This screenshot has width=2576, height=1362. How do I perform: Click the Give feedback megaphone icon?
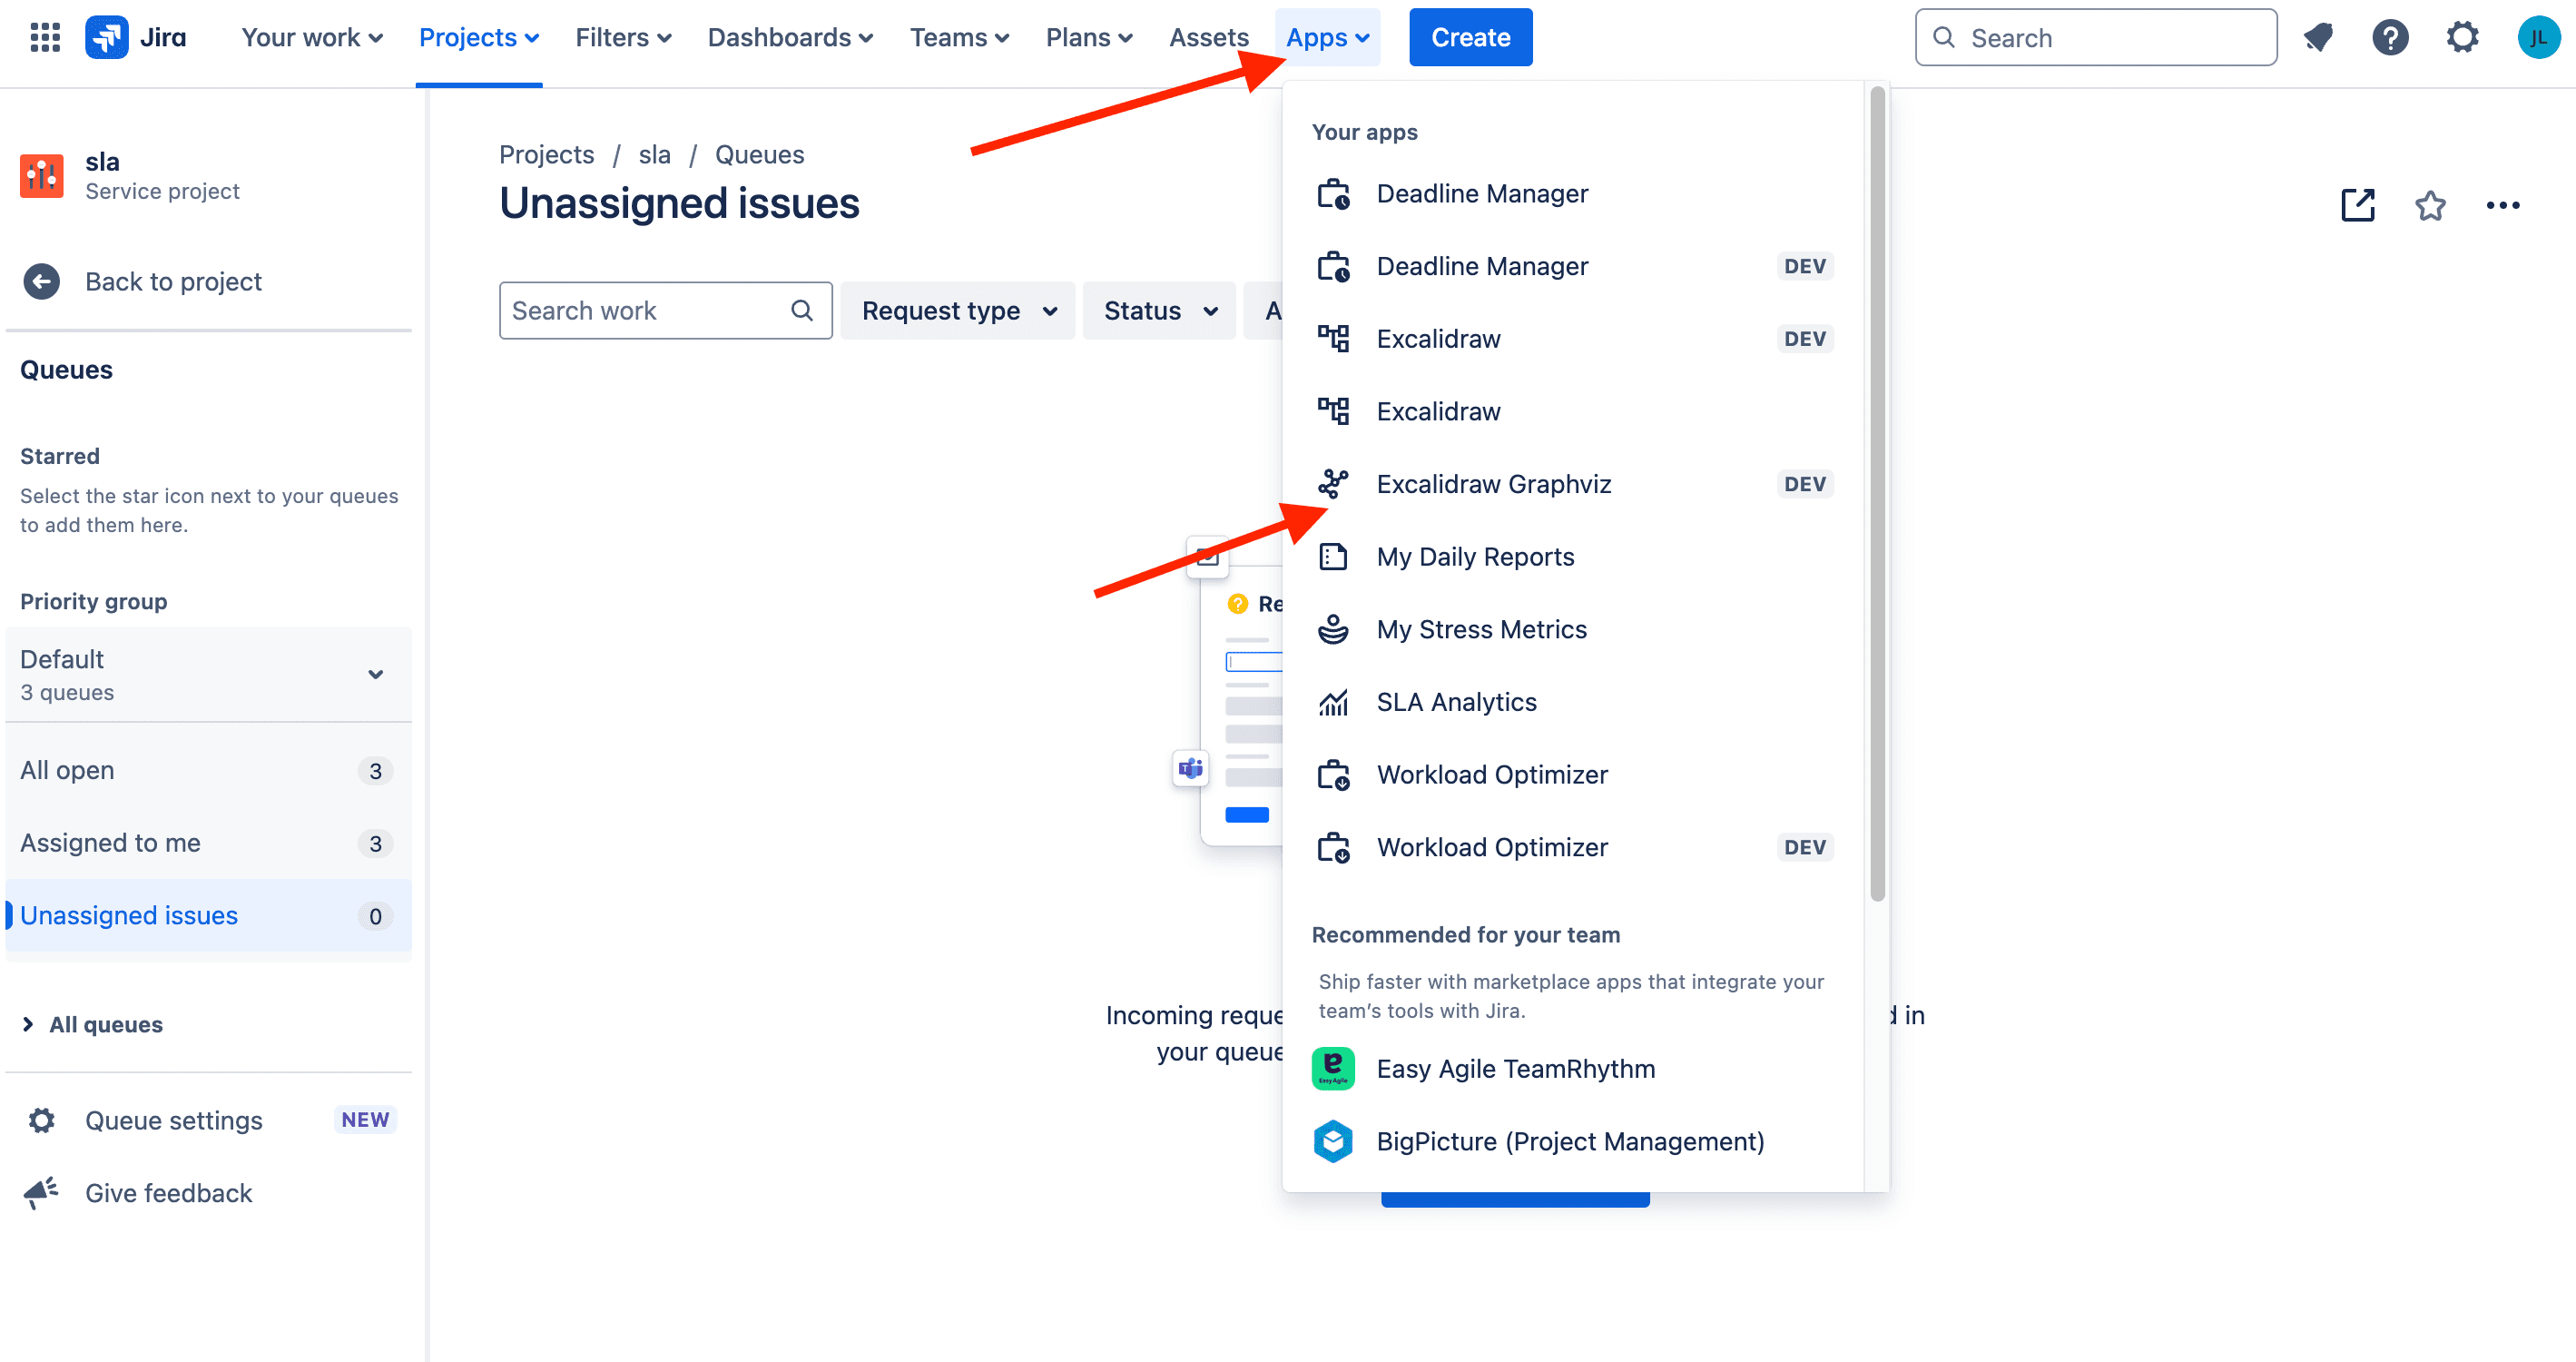pyautogui.click(x=41, y=1192)
